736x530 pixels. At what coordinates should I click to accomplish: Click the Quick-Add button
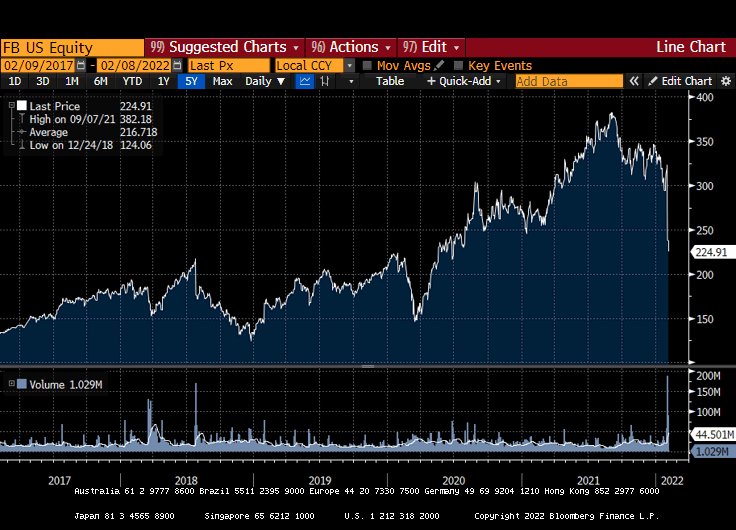click(x=464, y=81)
